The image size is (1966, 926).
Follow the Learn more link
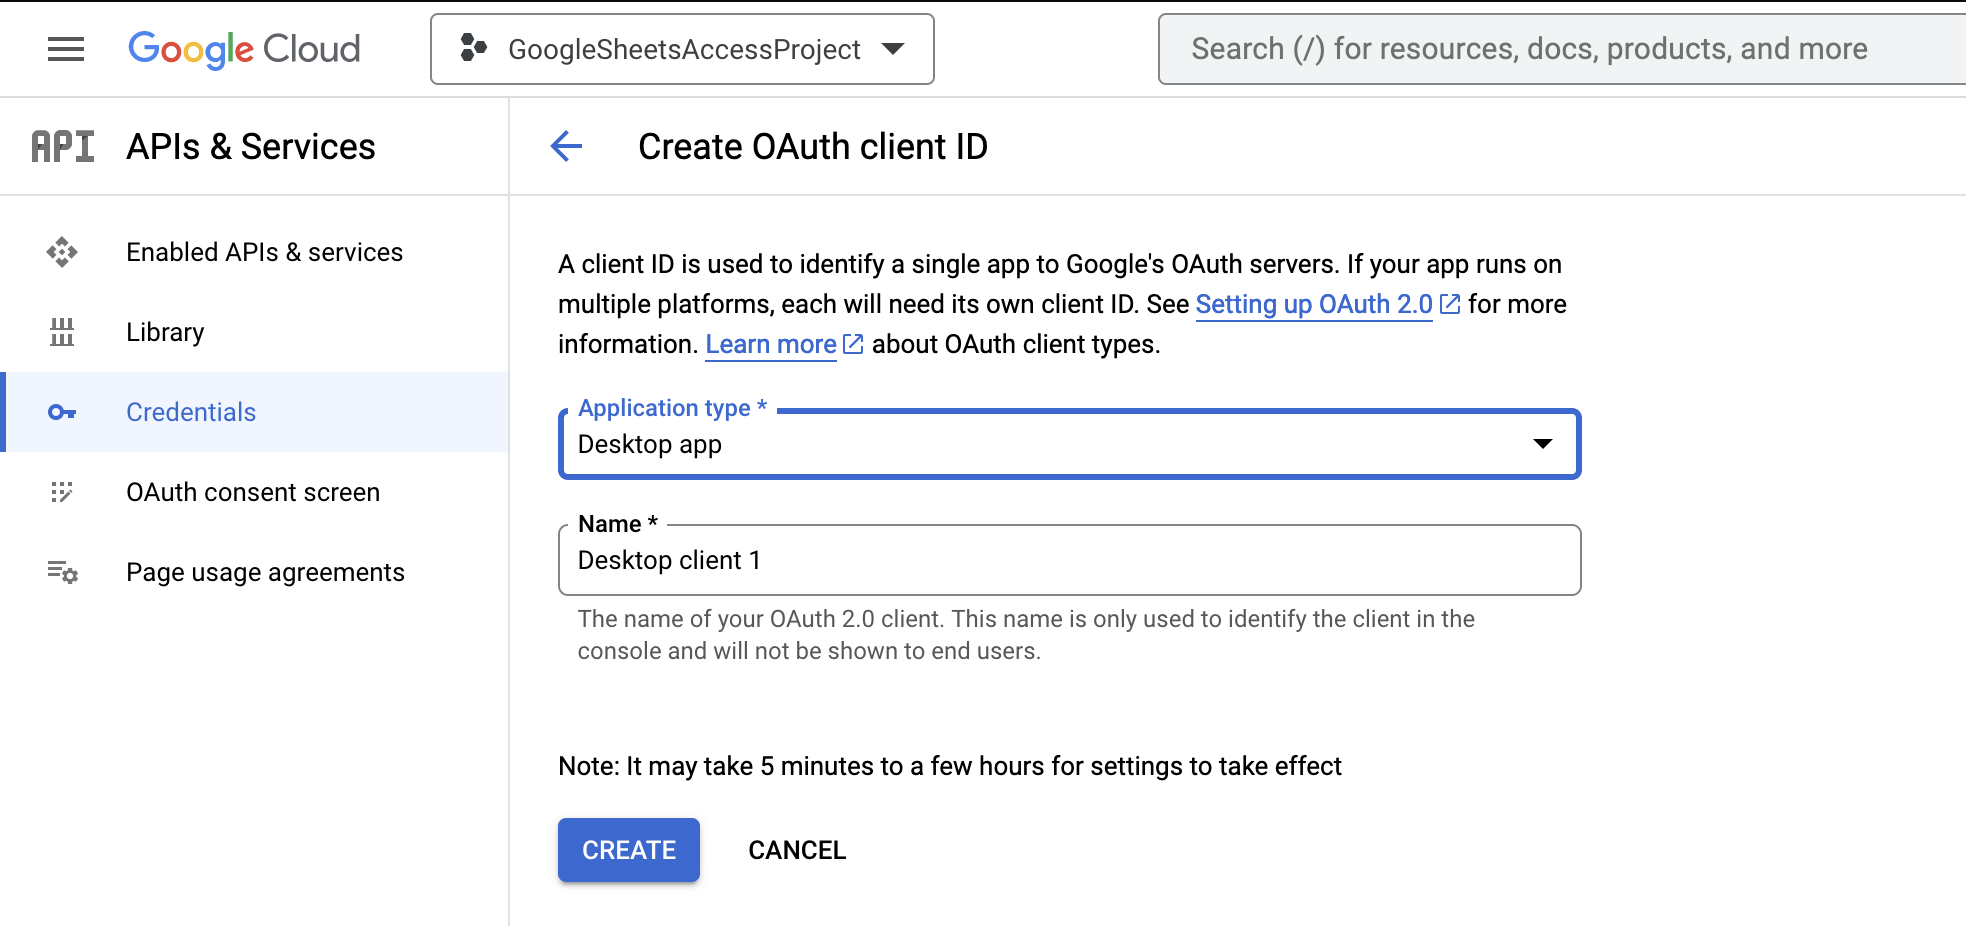pos(771,344)
